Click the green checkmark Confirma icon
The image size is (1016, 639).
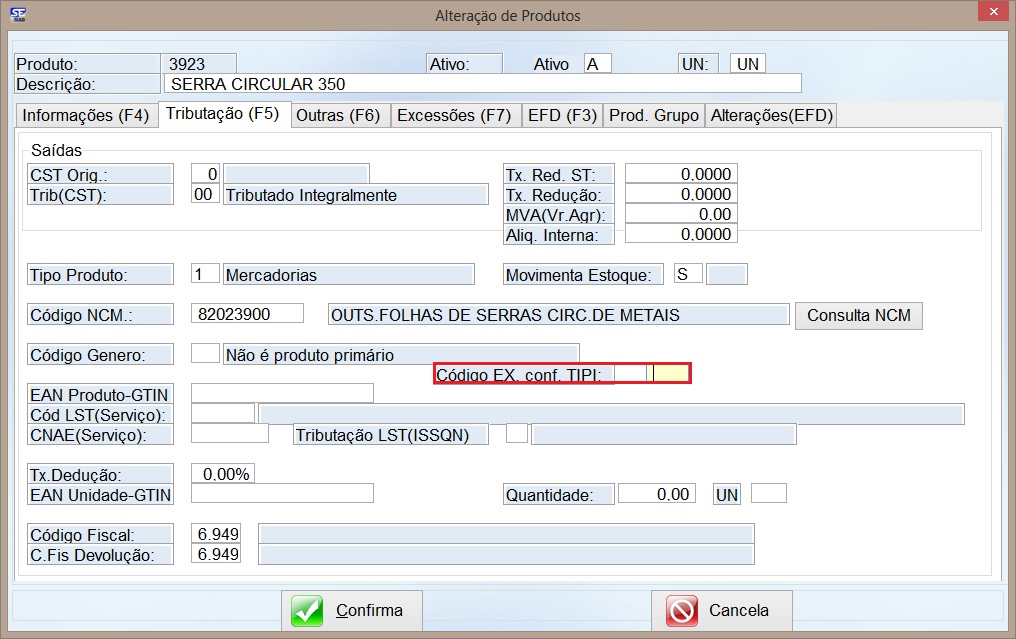[308, 610]
